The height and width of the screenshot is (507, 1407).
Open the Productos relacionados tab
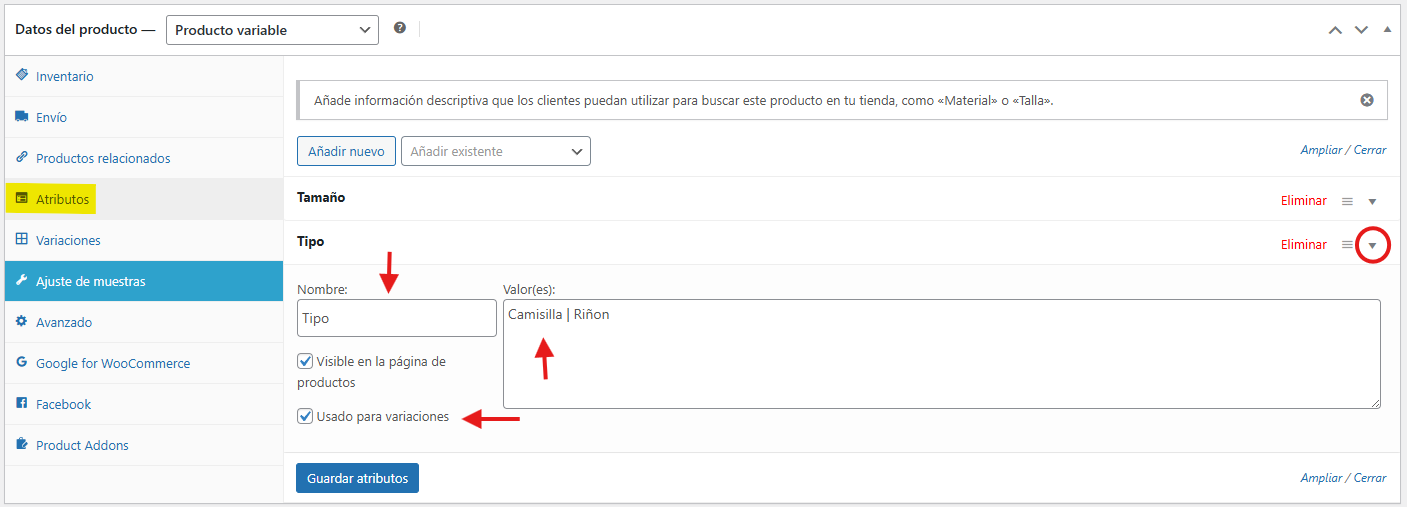[144, 158]
